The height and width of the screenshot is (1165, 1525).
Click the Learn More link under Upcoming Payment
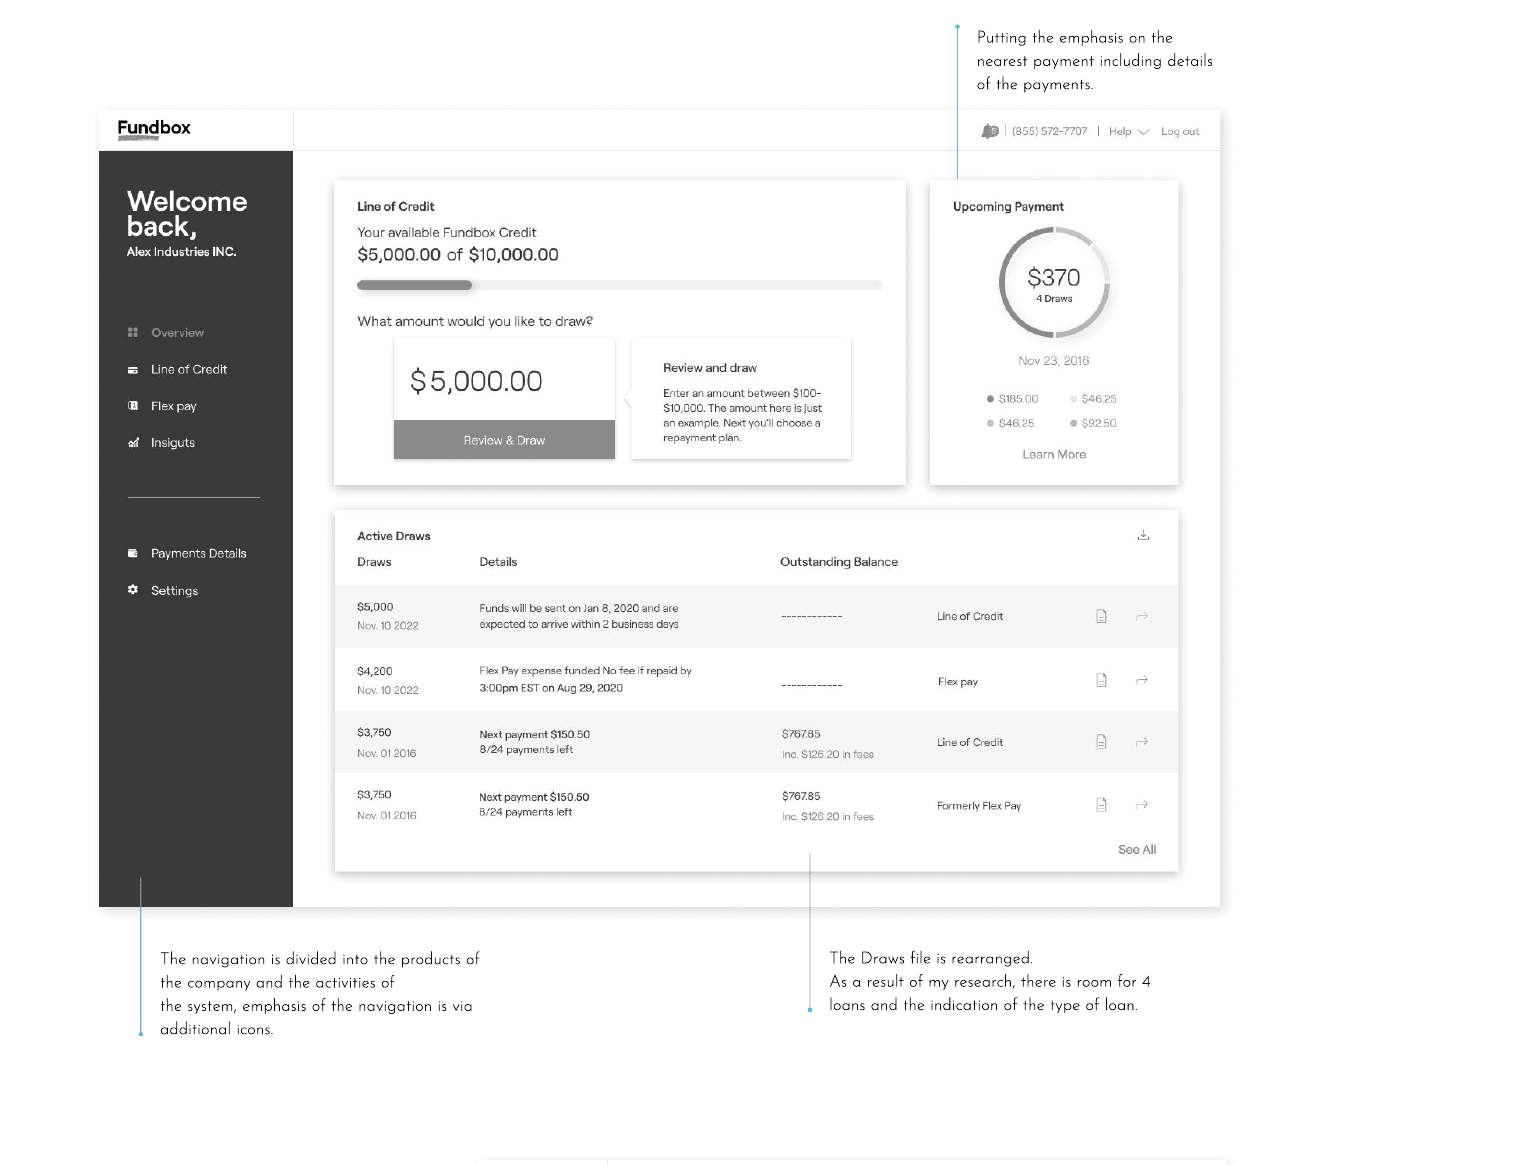[x=1054, y=454]
